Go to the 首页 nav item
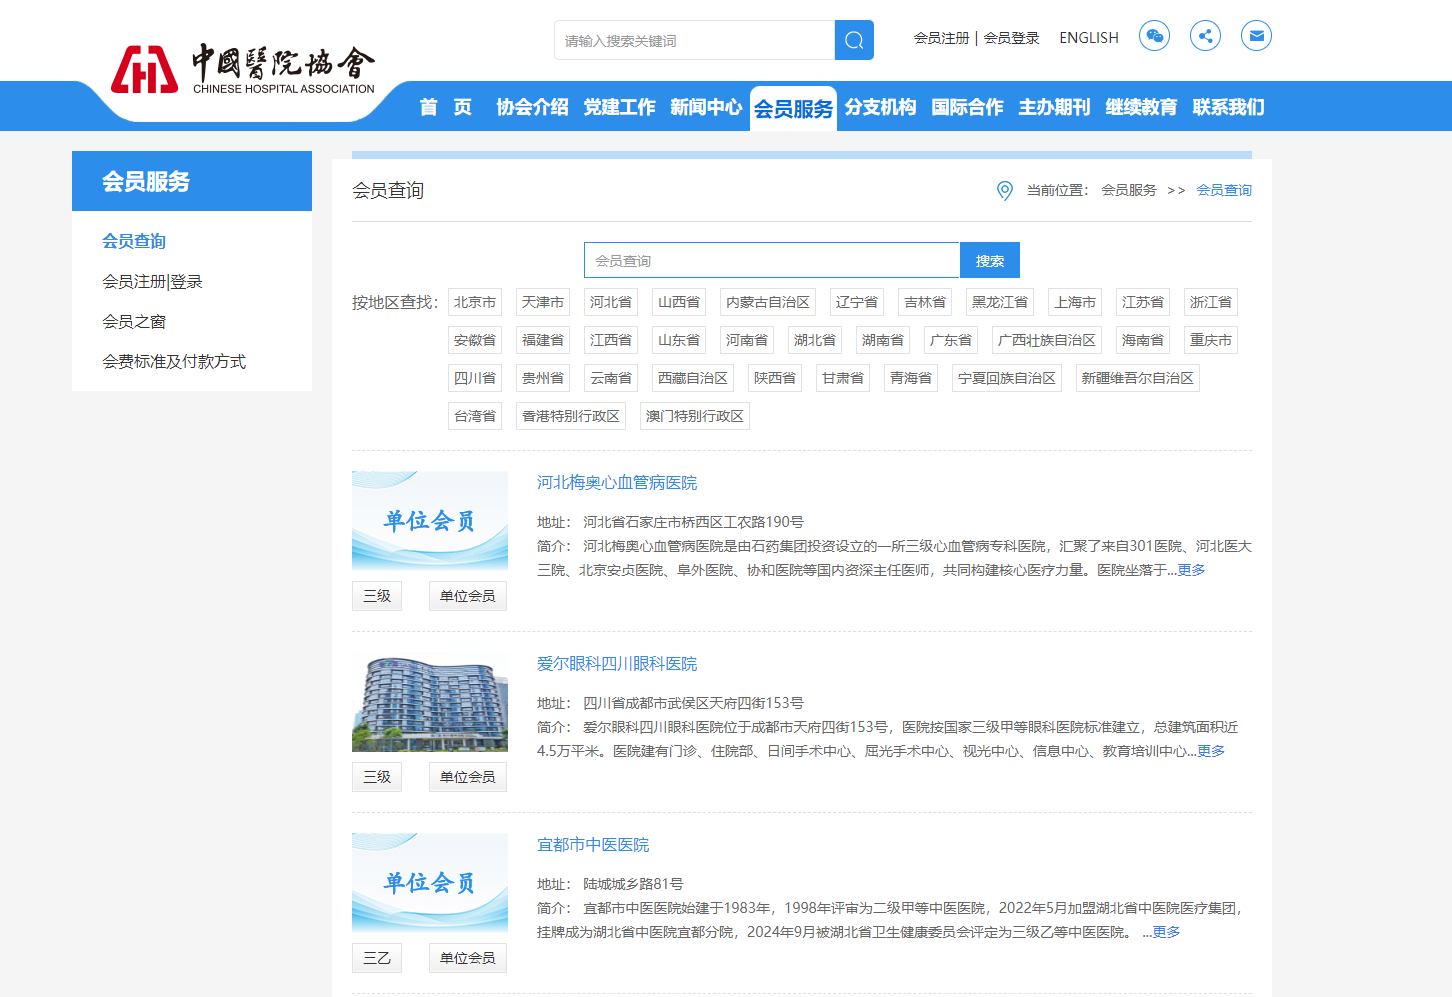The height and width of the screenshot is (997, 1452). [445, 107]
